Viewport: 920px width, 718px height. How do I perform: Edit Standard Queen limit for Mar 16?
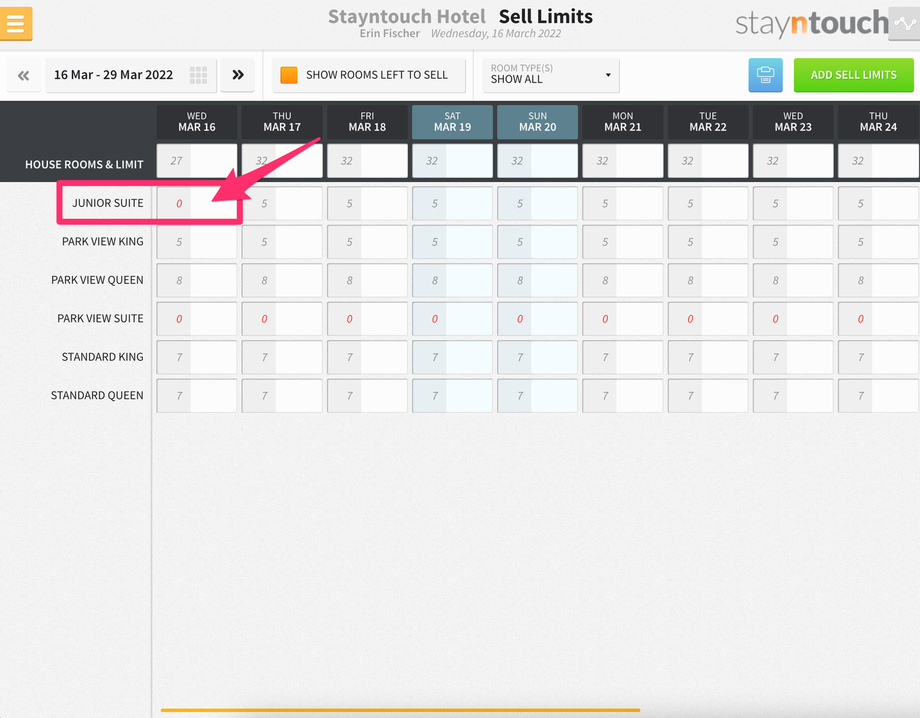pos(214,395)
